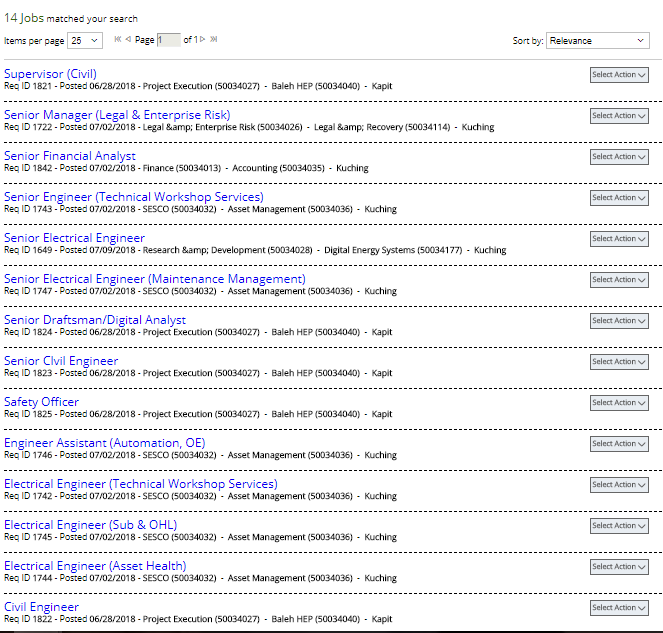Screen dimensions: 663x633
Task: Expand Select Action for Senior Financial Analyst
Action: pyautogui.click(x=619, y=157)
